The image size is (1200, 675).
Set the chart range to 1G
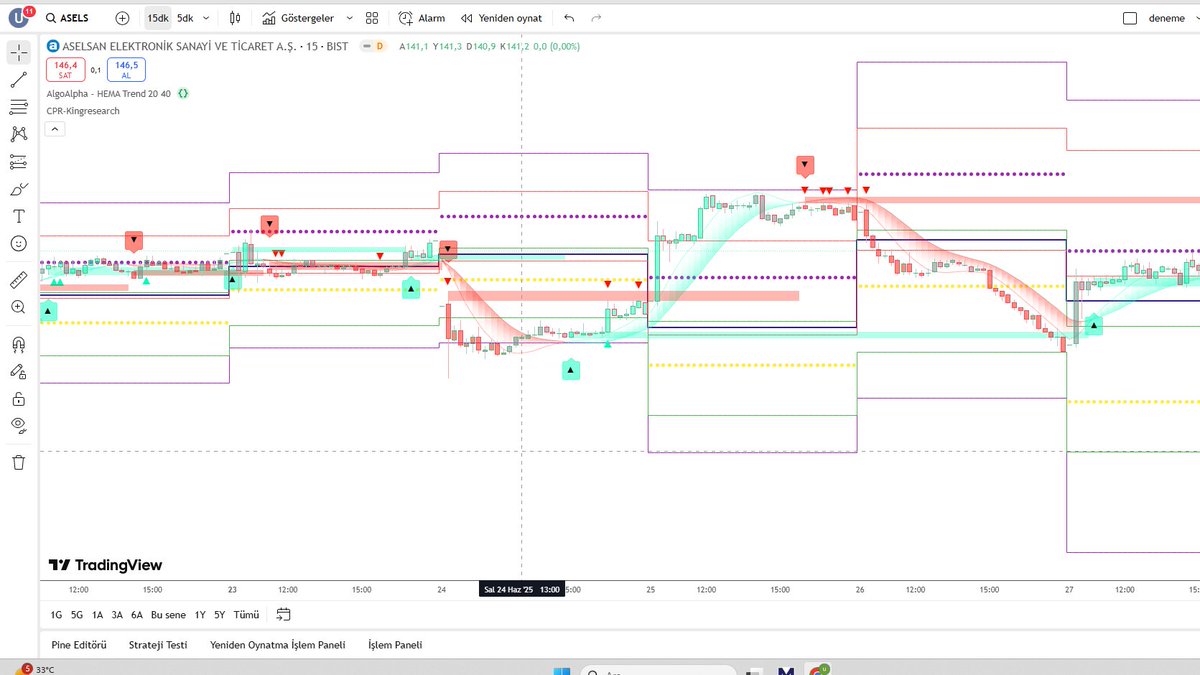(56, 615)
